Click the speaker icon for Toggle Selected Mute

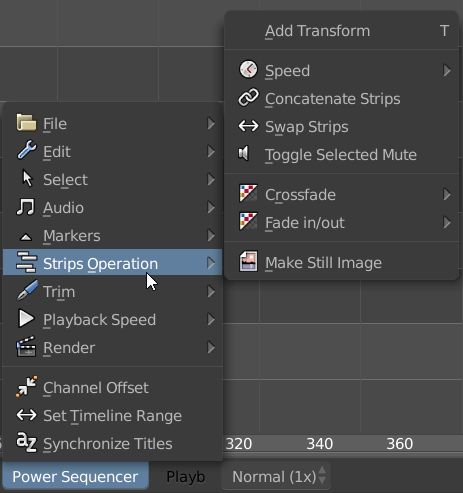[x=244, y=153]
